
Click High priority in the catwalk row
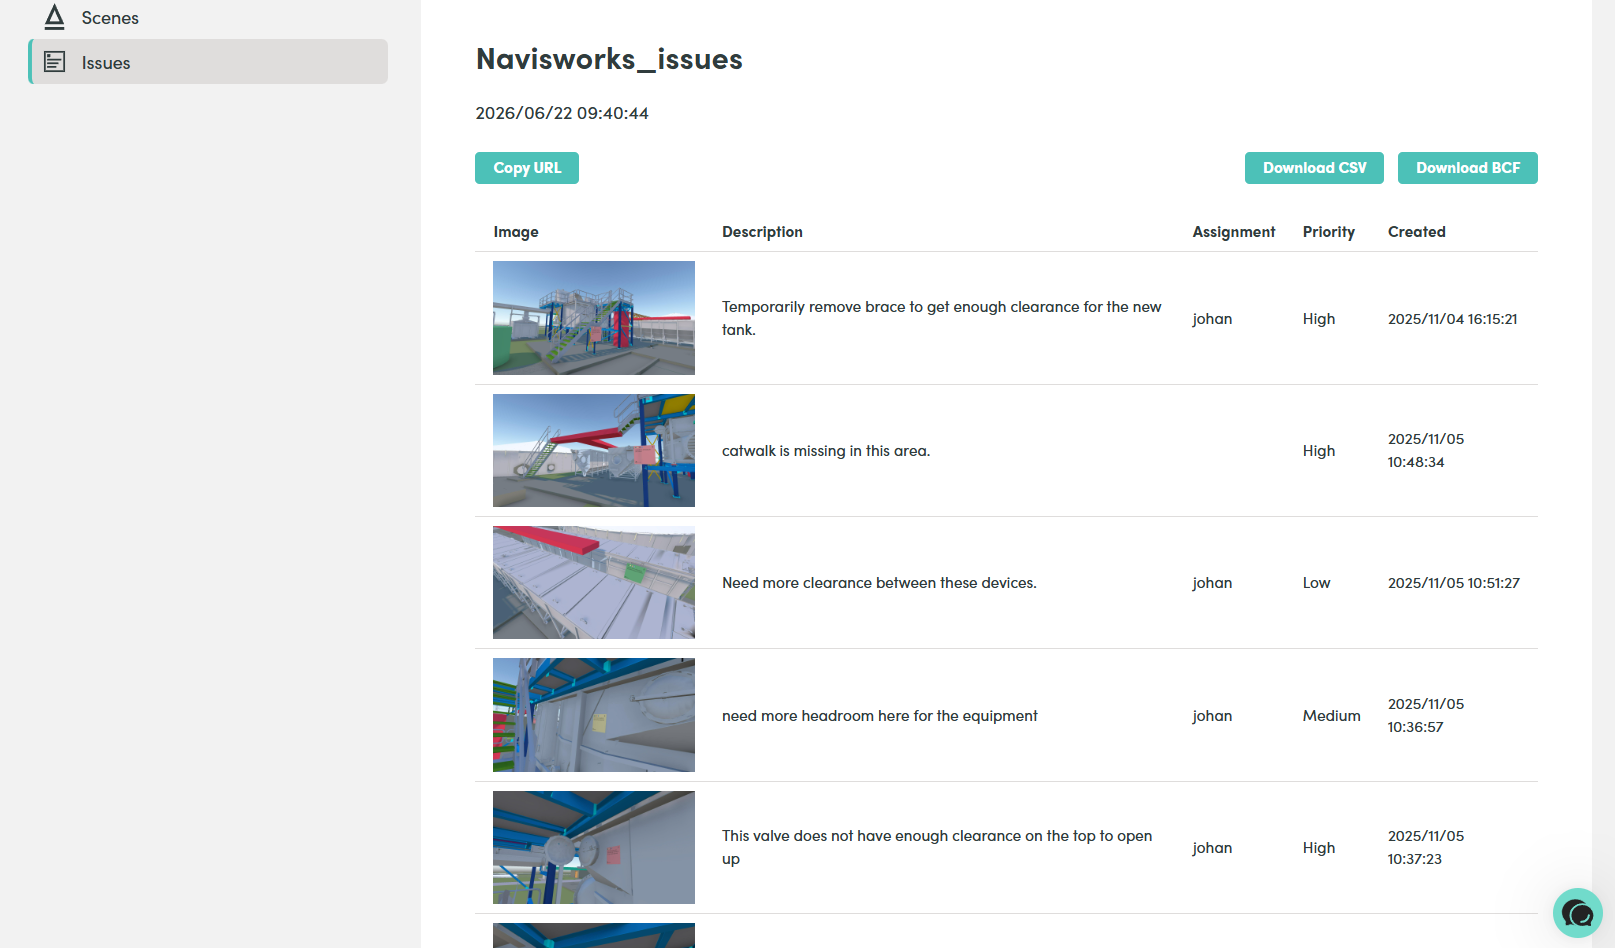pos(1319,451)
